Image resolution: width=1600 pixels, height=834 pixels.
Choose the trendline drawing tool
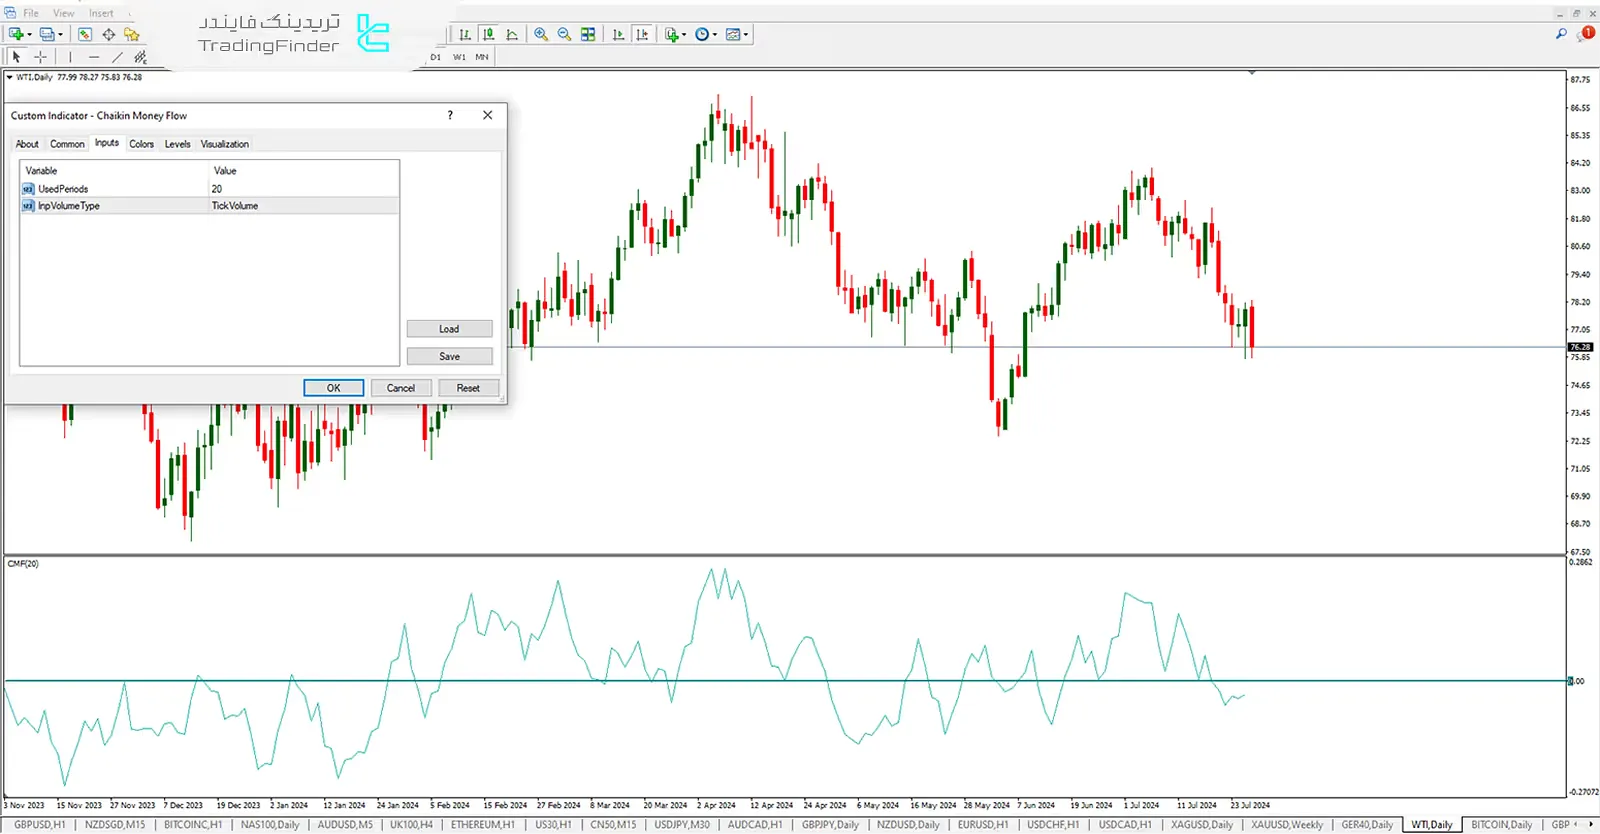coord(117,57)
